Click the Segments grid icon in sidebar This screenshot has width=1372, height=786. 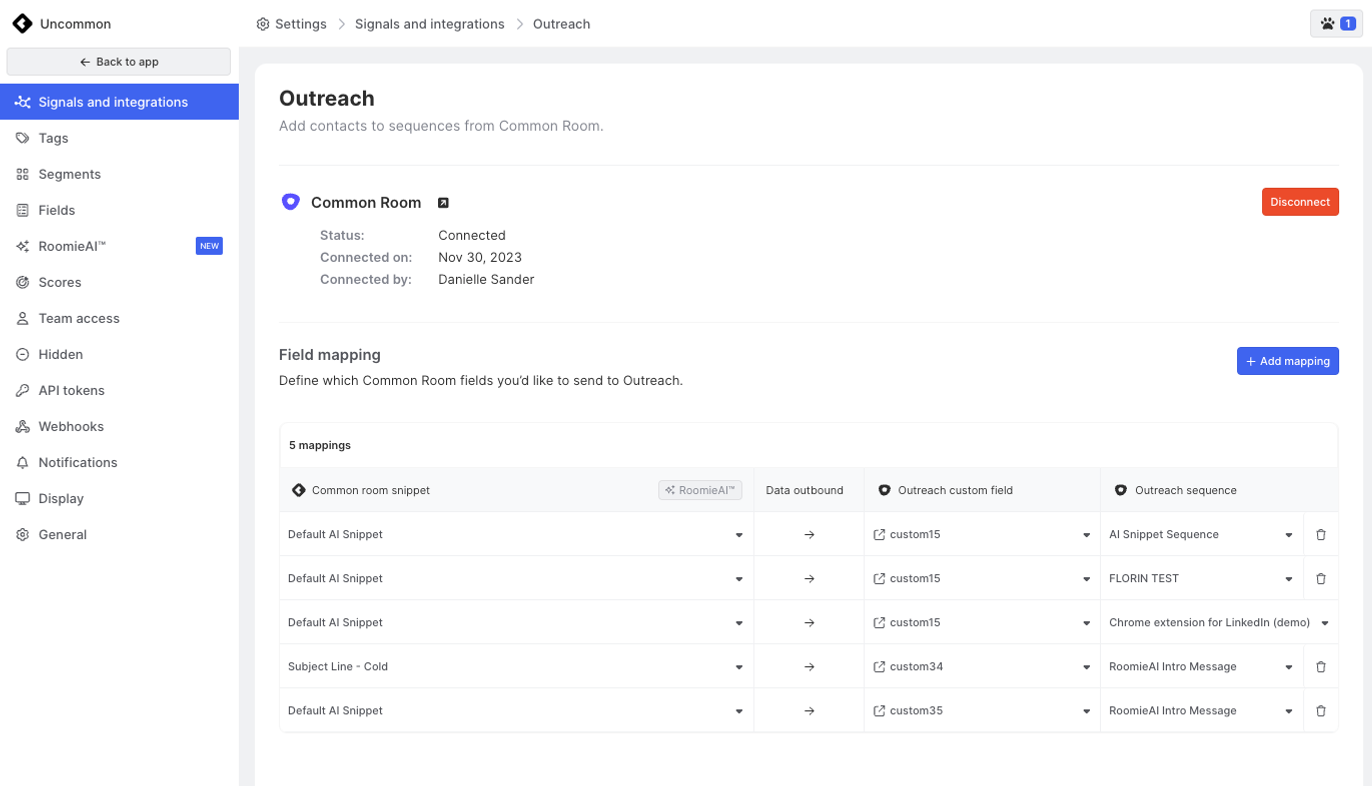22,174
